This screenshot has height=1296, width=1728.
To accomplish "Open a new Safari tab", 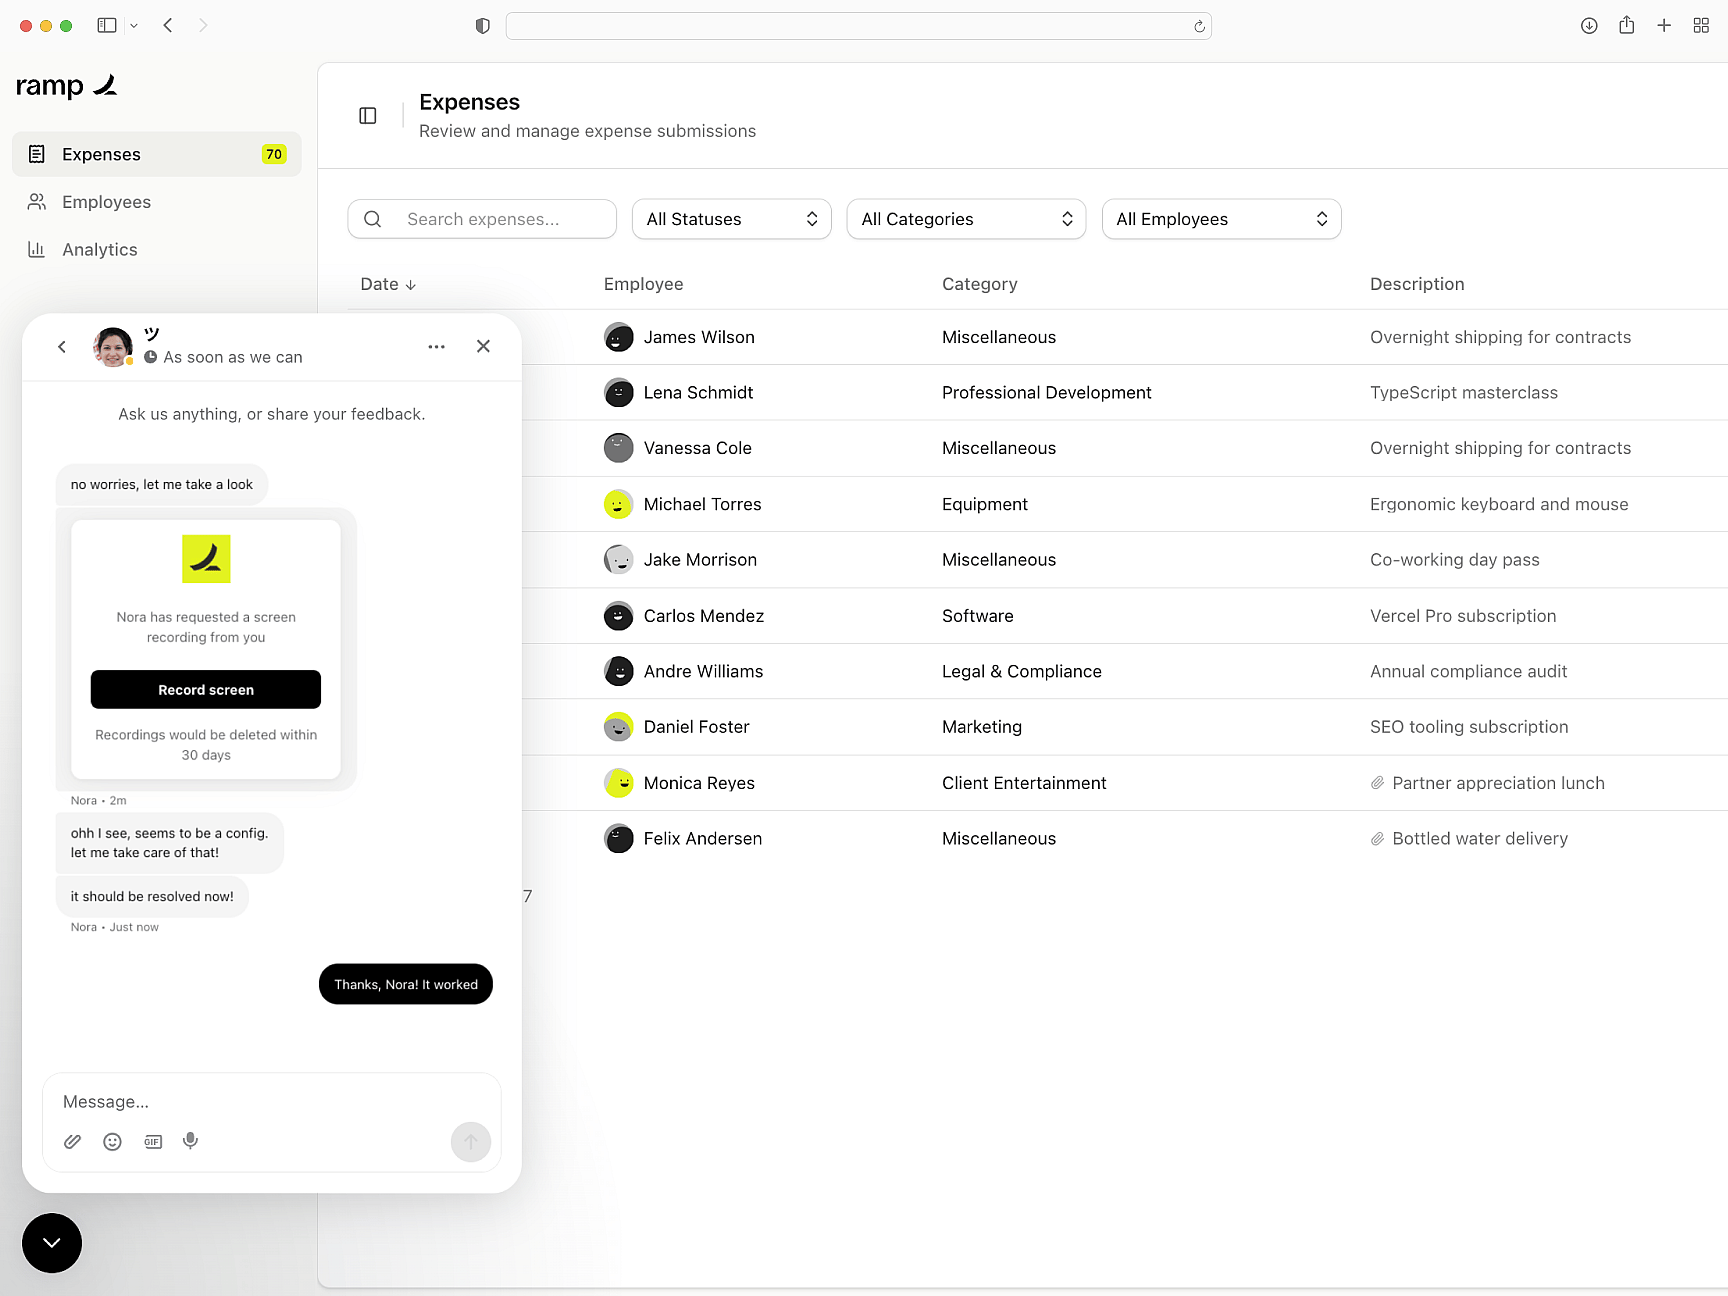I will (1664, 25).
